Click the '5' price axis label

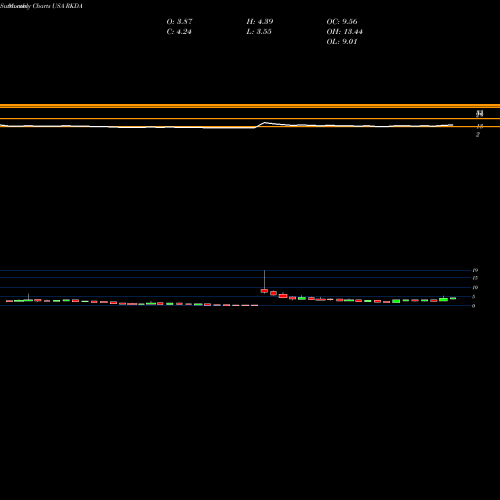(x=473, y=297)
